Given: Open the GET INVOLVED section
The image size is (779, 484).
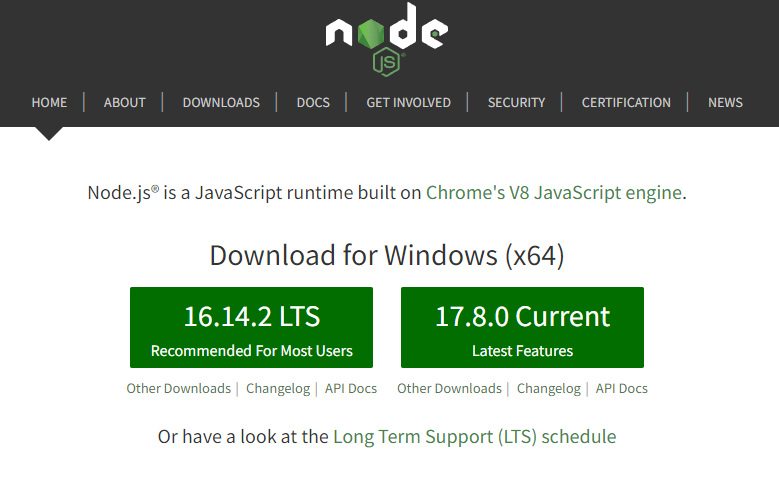Looking at the screenshot, I should [x=408, y=102].
